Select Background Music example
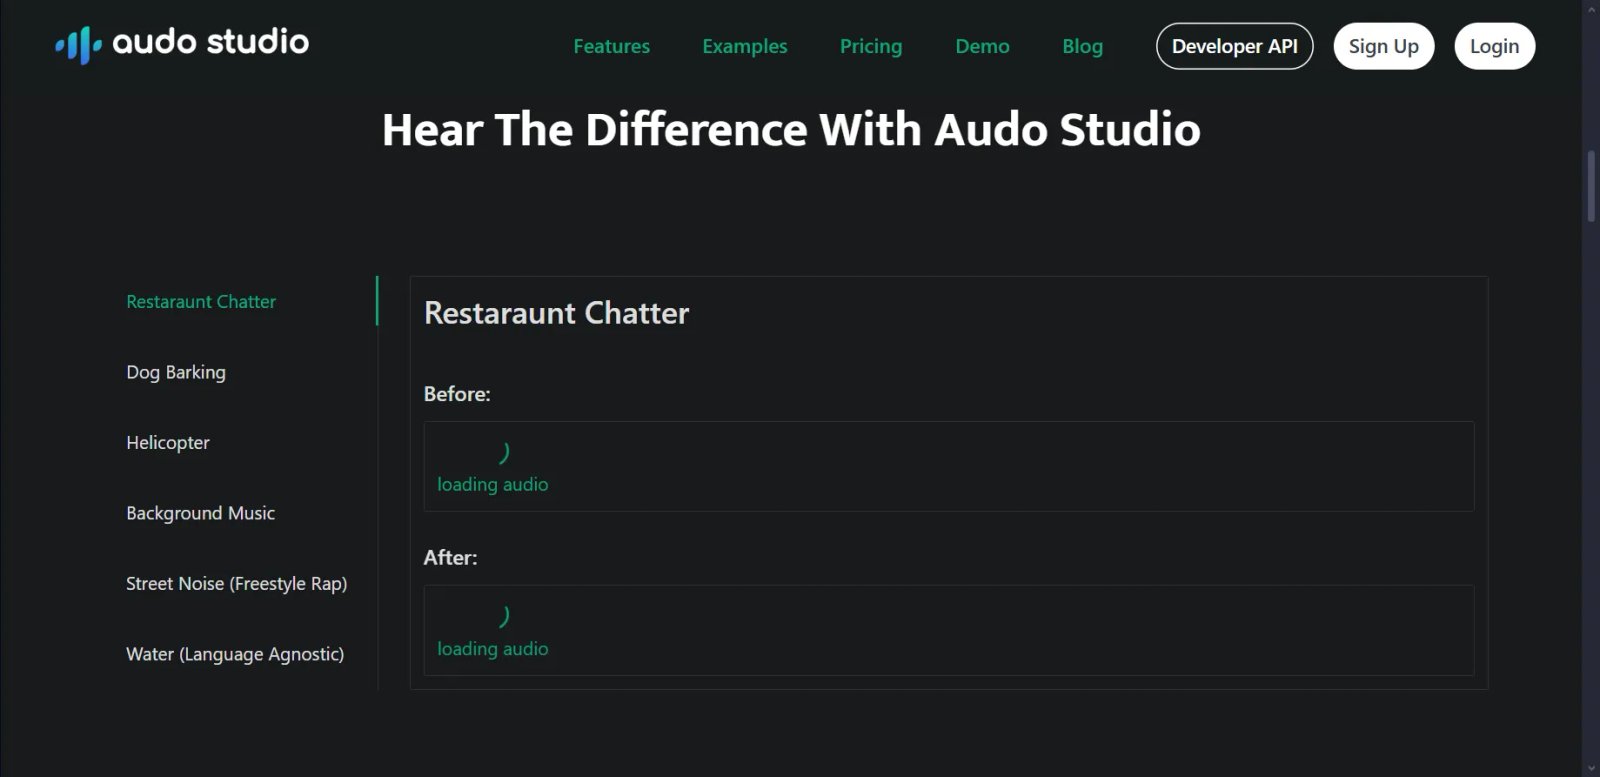Viewport: 1600px width, 777px height. [x=200, y=512]
